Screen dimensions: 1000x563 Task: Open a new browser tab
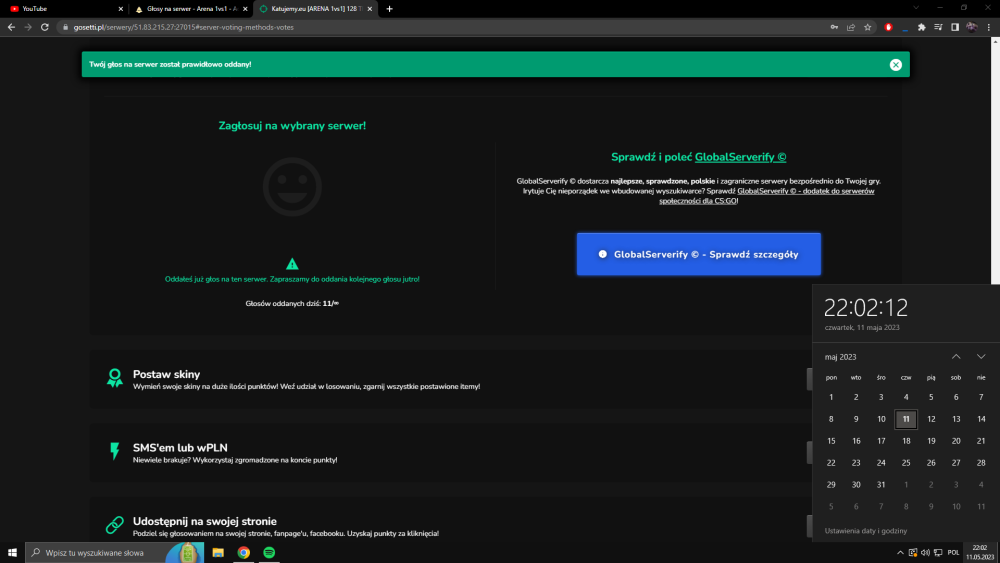click(390, 9)
